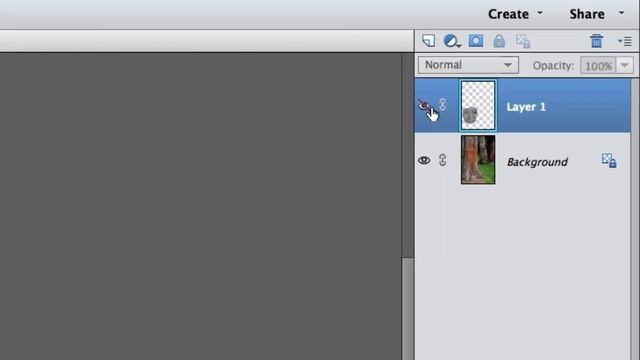Add a layer mask icon
Viewport: 640px width, 360px height.
(x=476, y=41)
